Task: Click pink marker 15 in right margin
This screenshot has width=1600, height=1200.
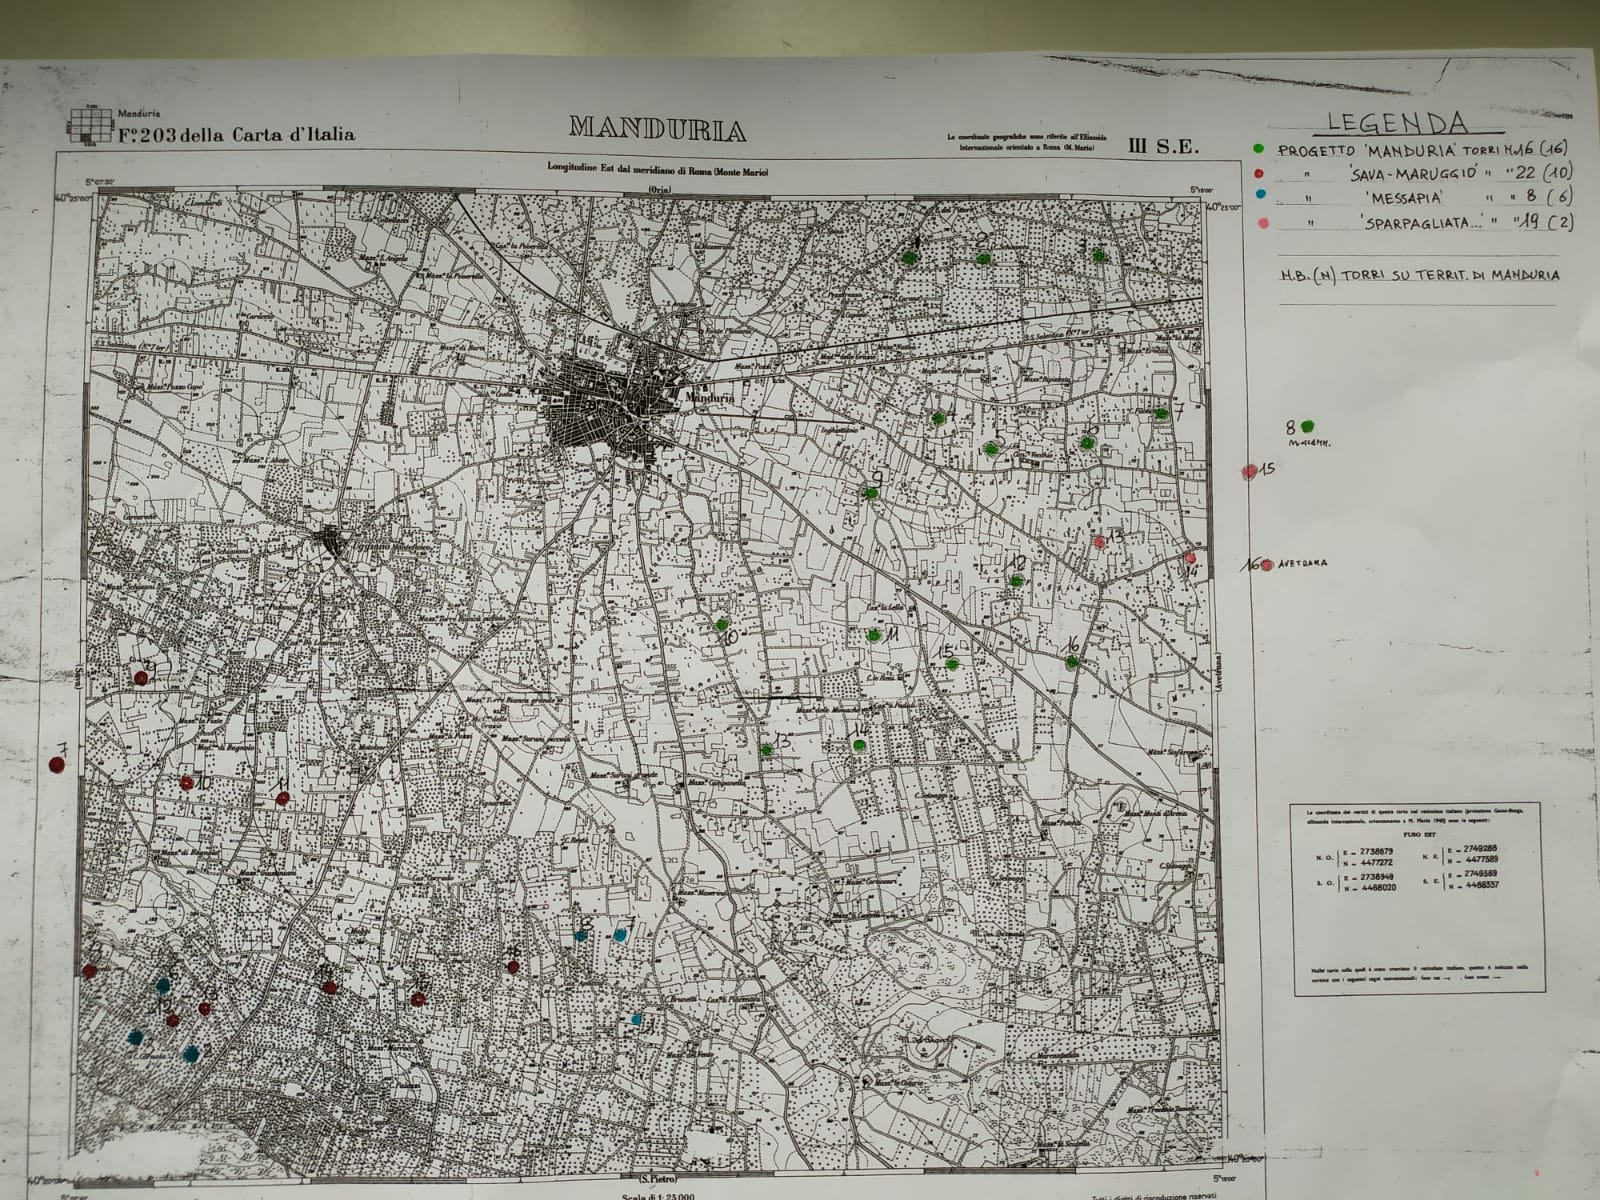Action: pos(1249,471)
